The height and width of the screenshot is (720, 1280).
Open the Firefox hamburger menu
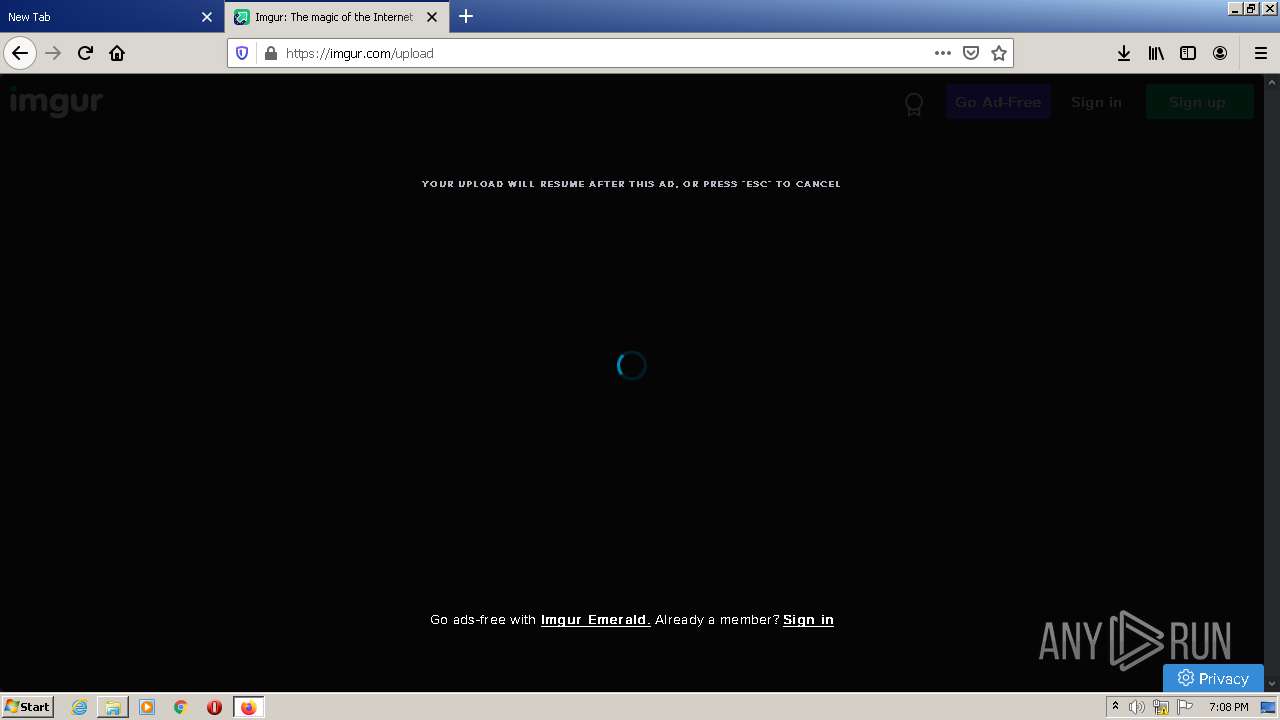tap(1260, 53)
